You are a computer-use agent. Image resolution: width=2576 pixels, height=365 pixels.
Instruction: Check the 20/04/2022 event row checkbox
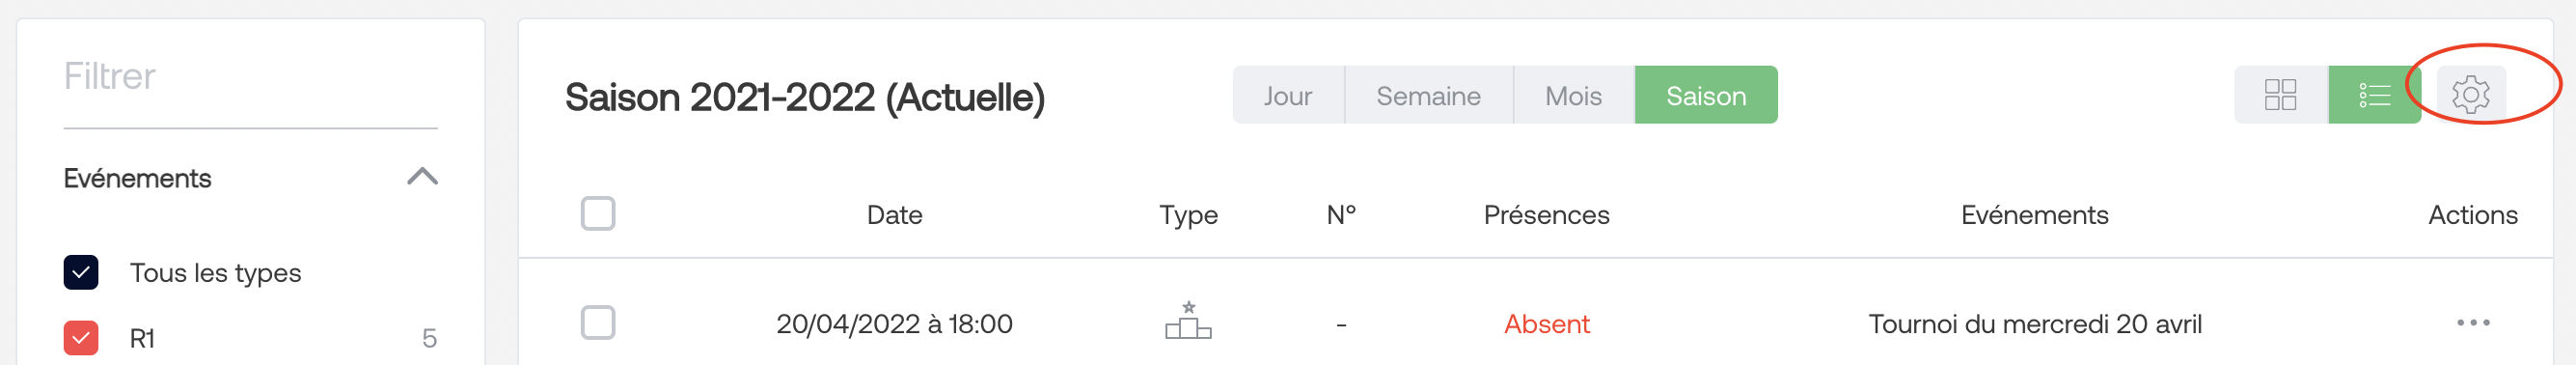tap(598, 323)
